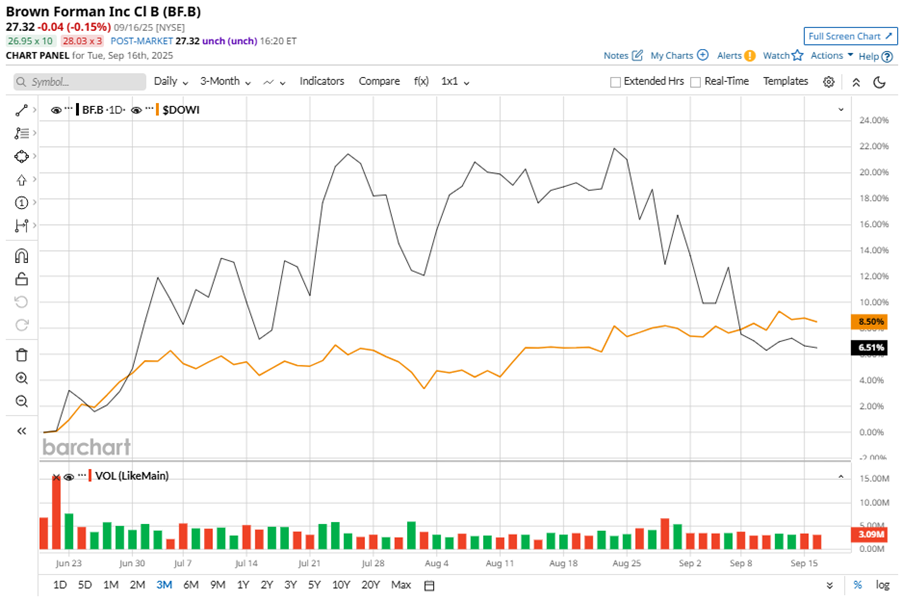902x601 pixels.
Task: Select the 1Y range tab
Action: [x=243, y=585]
